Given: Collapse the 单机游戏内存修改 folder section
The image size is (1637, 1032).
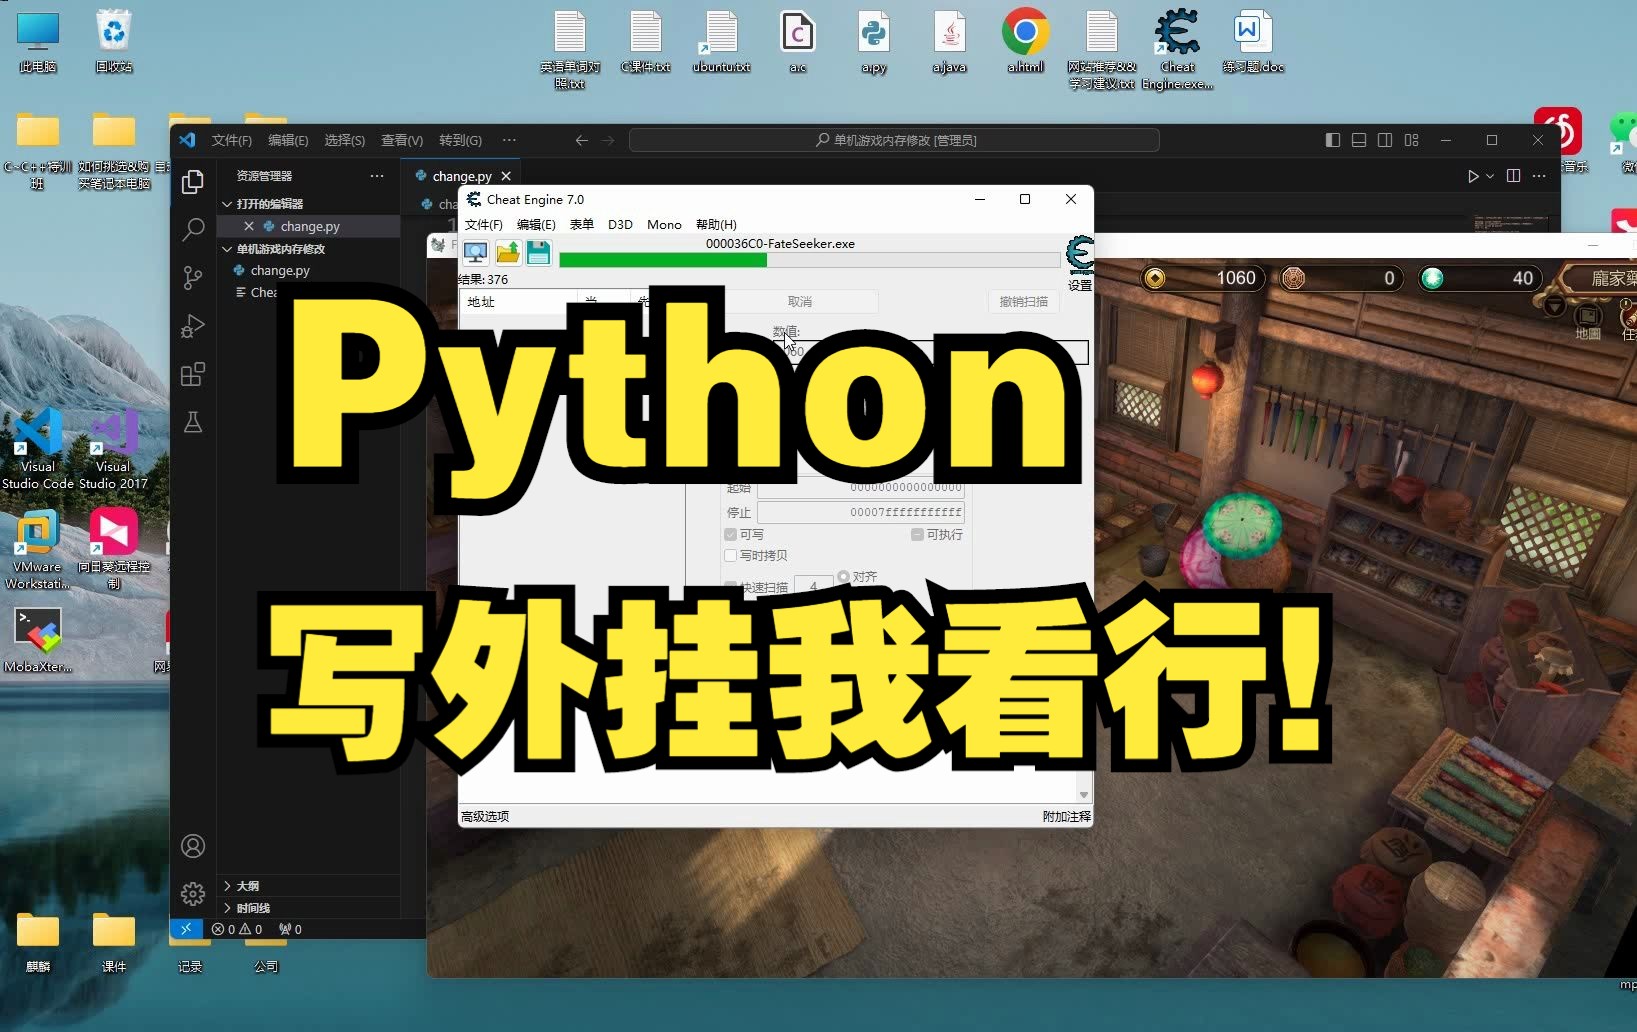Looking at the screenshot, I should point(227,249).
